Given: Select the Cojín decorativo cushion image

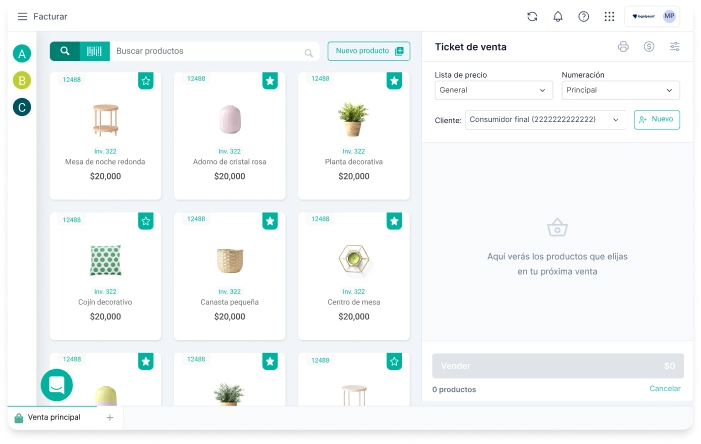Looking at the screenshot, I should coord(106,260).
